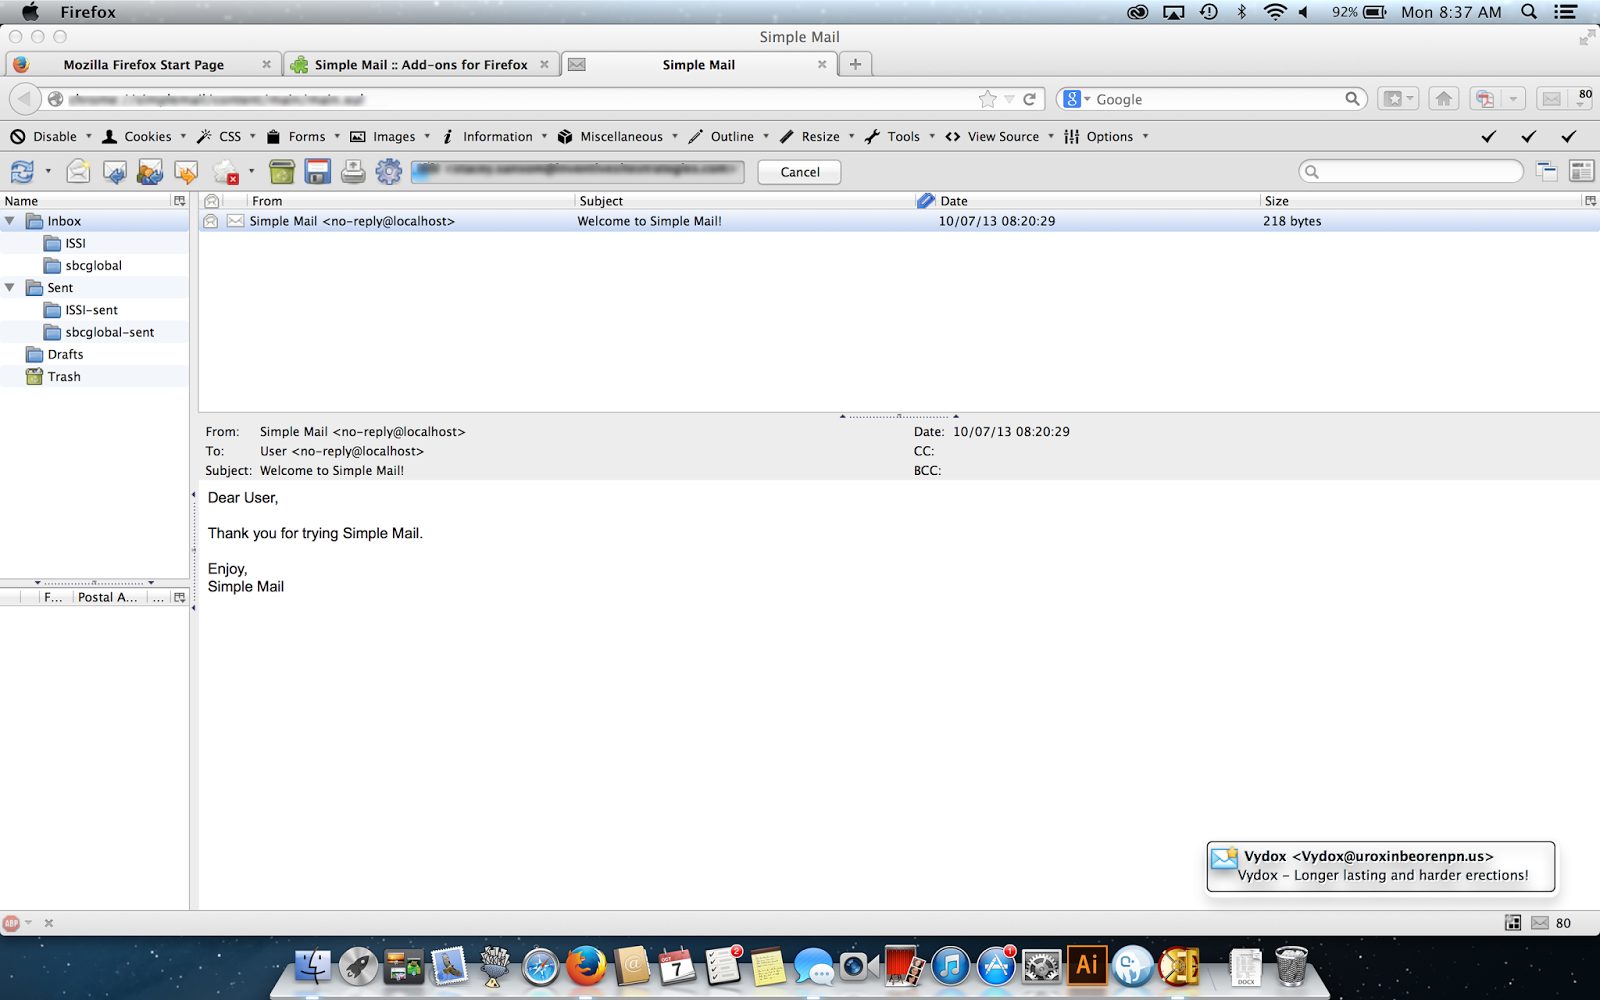Click the envelope icon in the status bar
The width and height of the screenshot is (1600, 1000).
coord(1540,923)
